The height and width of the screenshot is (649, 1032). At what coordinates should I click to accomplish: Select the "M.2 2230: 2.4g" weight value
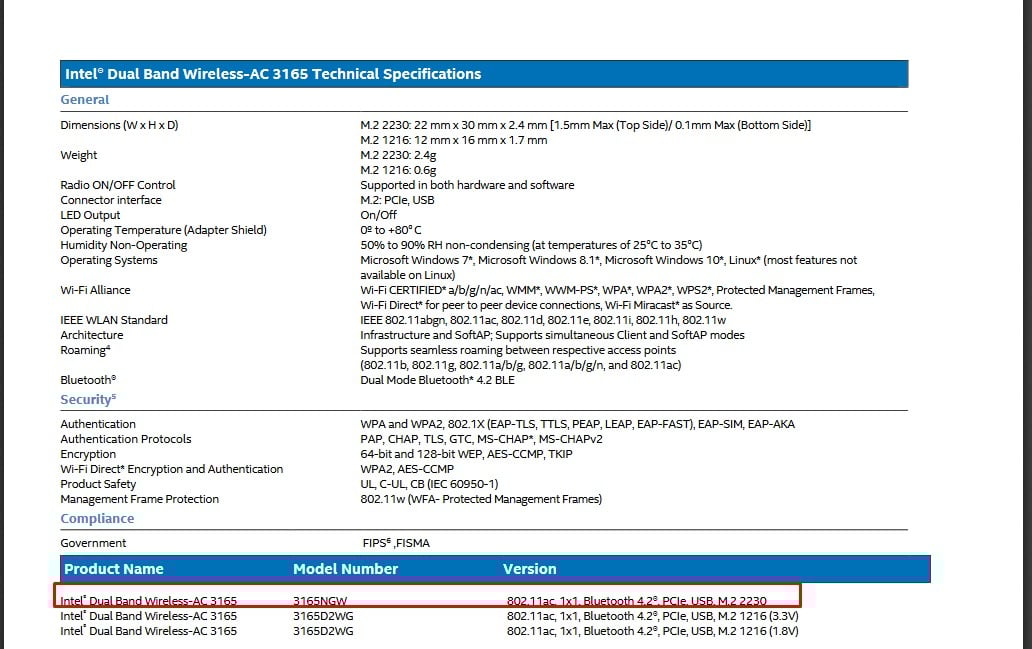click(x=398, y=155)
